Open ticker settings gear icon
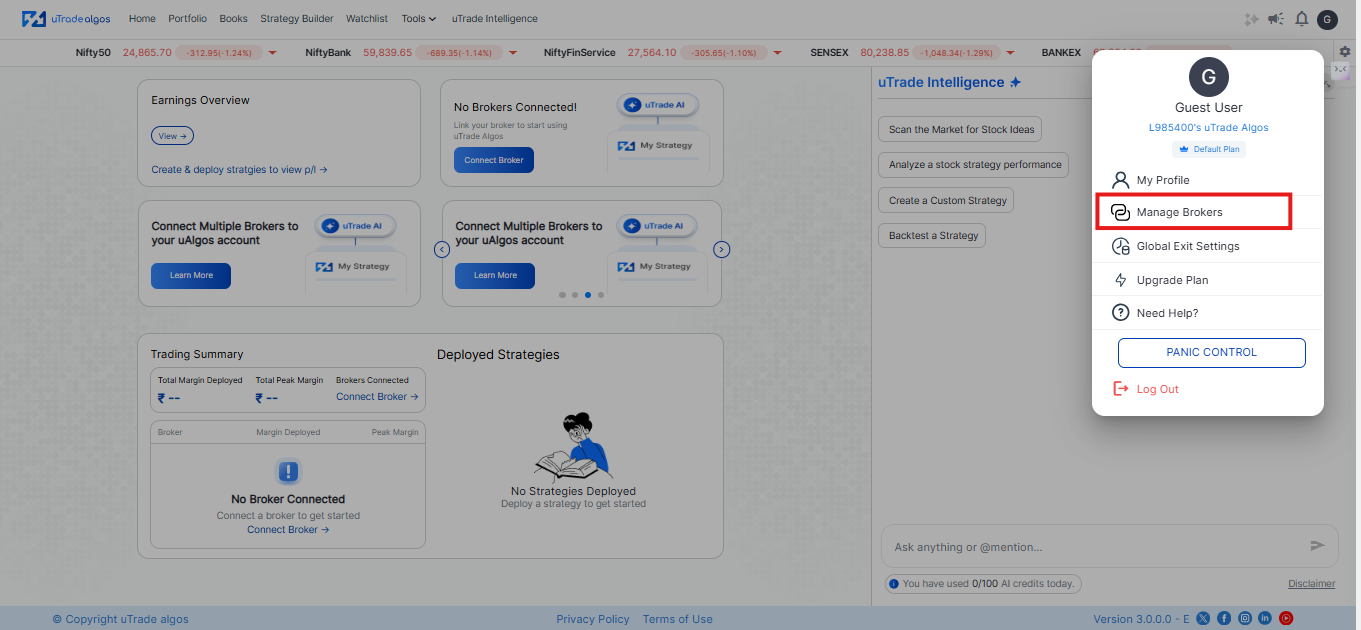Screen dimensions: 1361x630 tap(1345, 51)
